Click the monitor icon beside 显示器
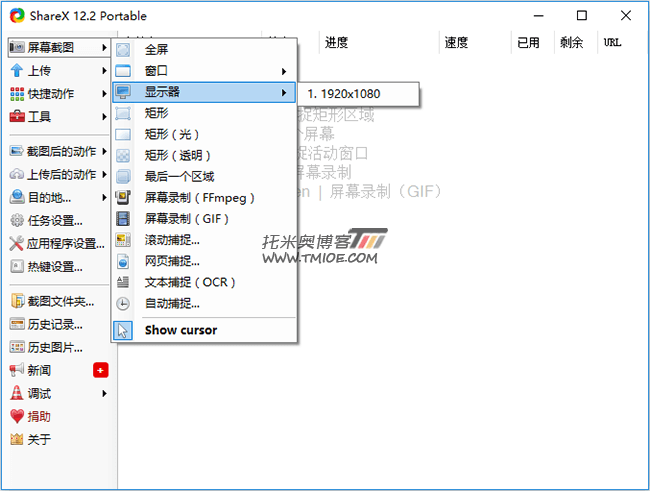Viewport: 650px width, 491px height. click(x=123, y=92)
